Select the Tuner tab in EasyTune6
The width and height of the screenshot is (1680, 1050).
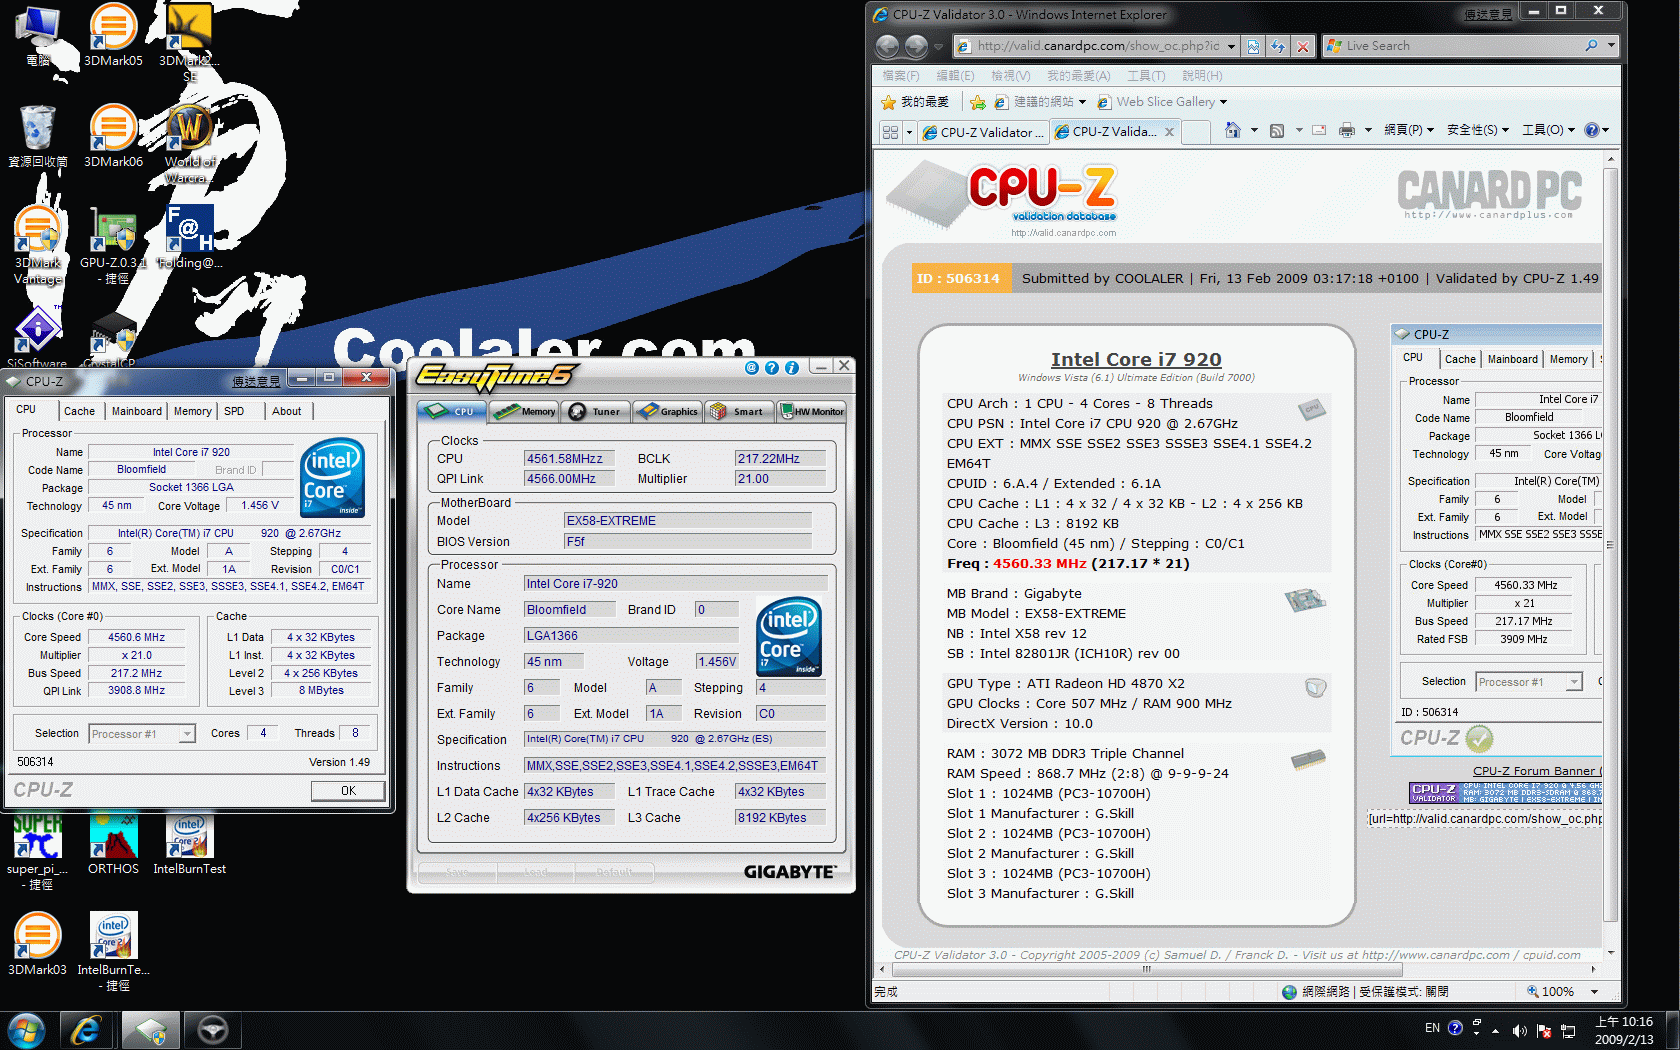click(596, 411)
